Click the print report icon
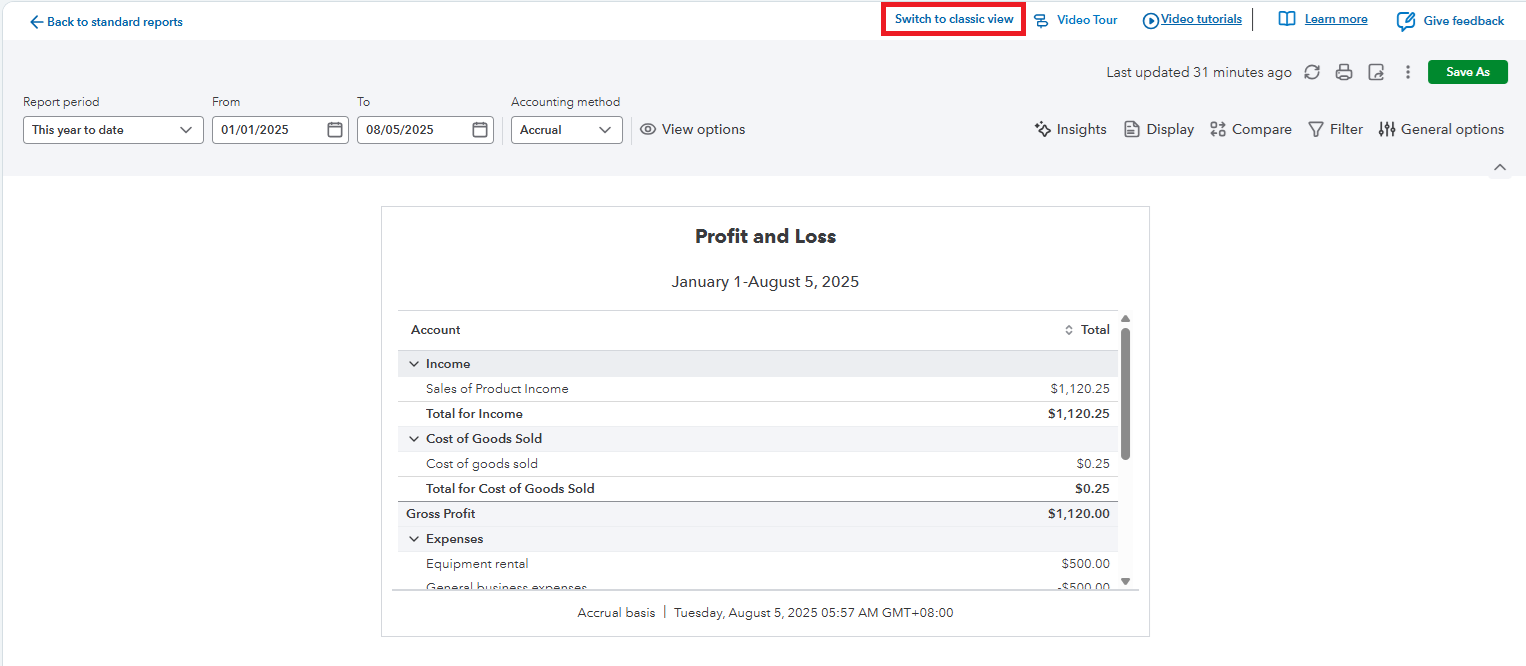The height and width of the screenshot is (666, 1526). pos(1344,72)
